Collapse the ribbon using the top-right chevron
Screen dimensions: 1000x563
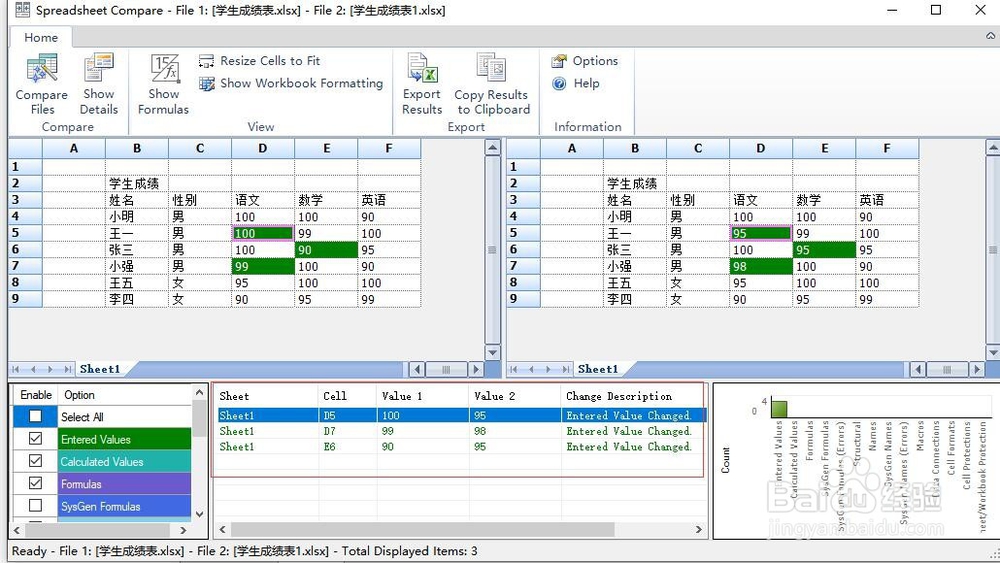990,36
